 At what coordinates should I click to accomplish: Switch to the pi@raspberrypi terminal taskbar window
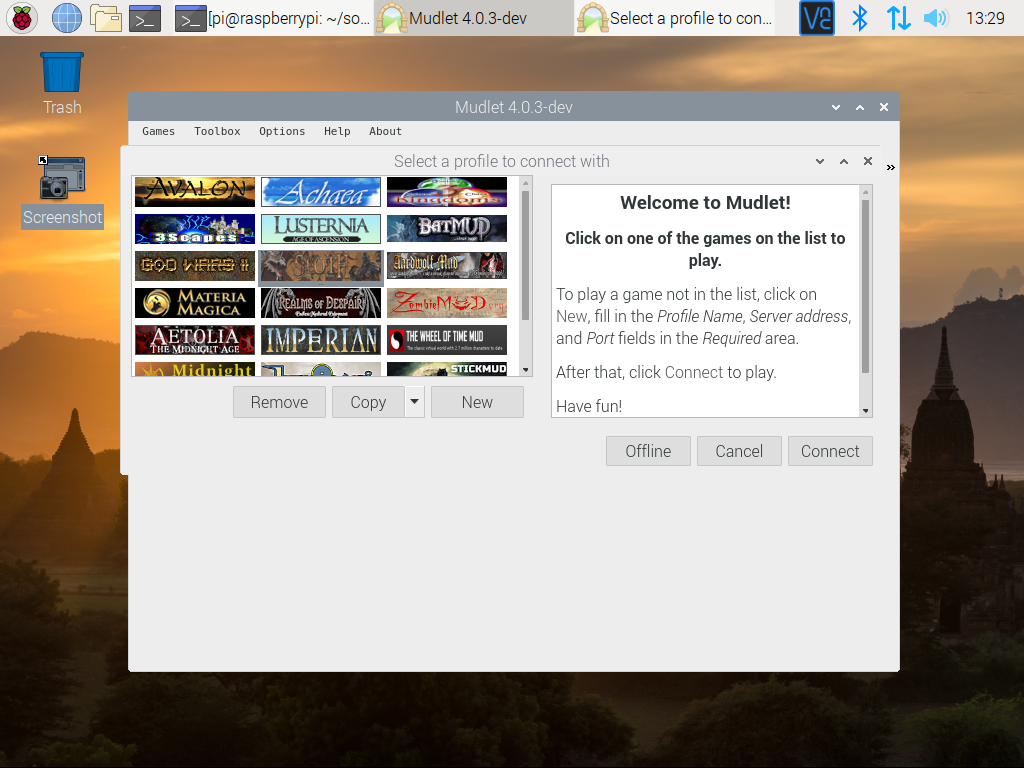[272, 18]
